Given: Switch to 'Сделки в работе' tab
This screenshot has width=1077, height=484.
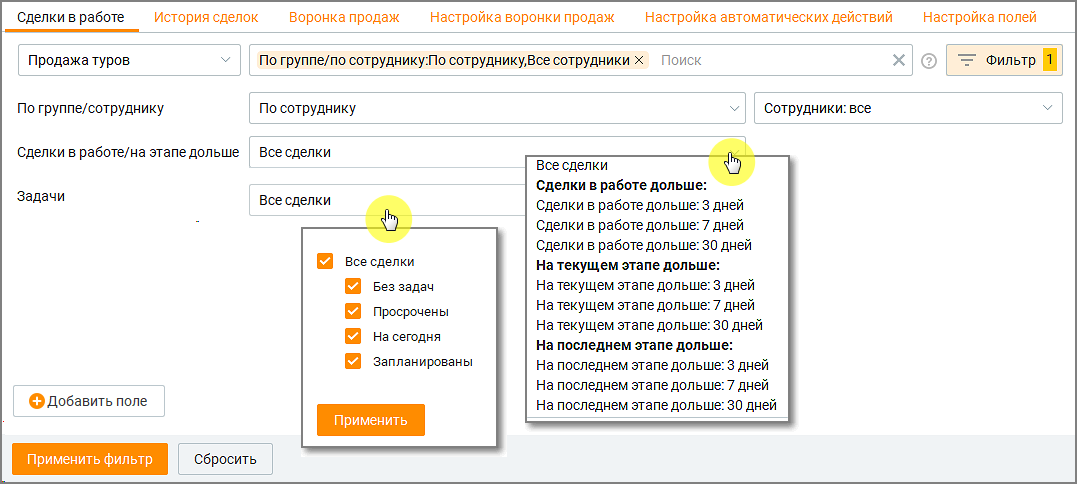Looking at the screenshot, I should coord(71,17).
